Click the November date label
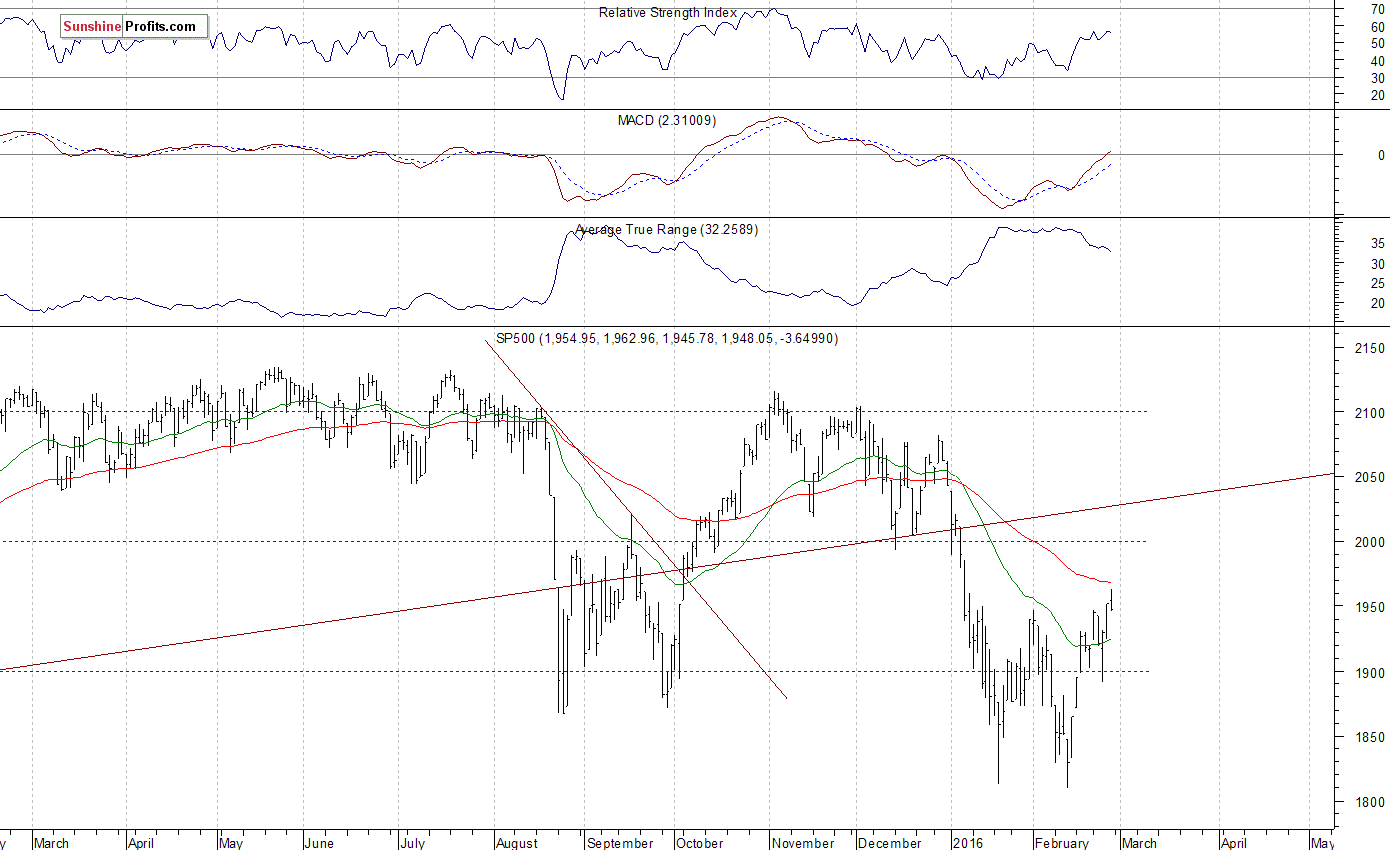The height and width of the screenshot is (850, 1390). point(803,843)
